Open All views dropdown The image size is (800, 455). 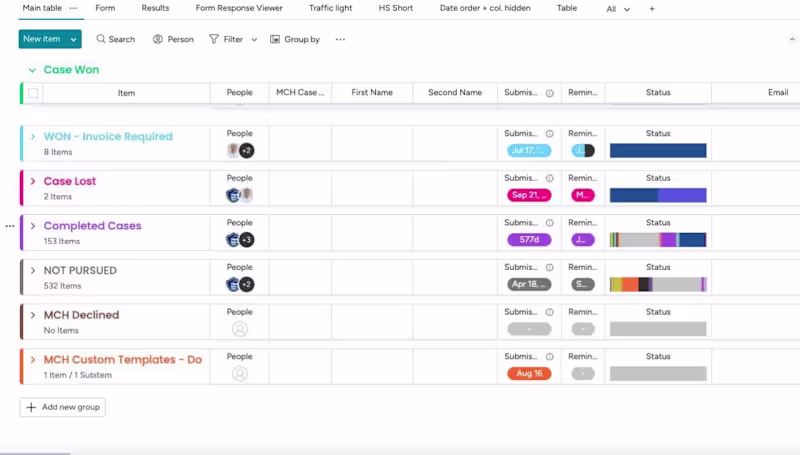coord(618,9)
